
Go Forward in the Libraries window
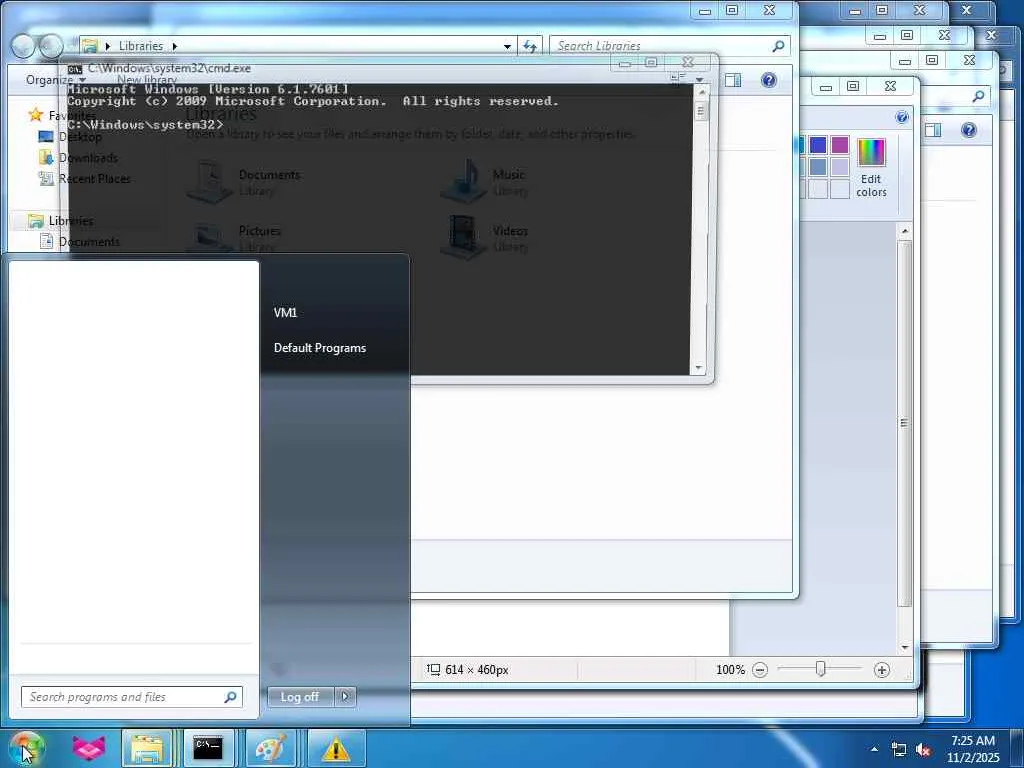click(50, 46)
